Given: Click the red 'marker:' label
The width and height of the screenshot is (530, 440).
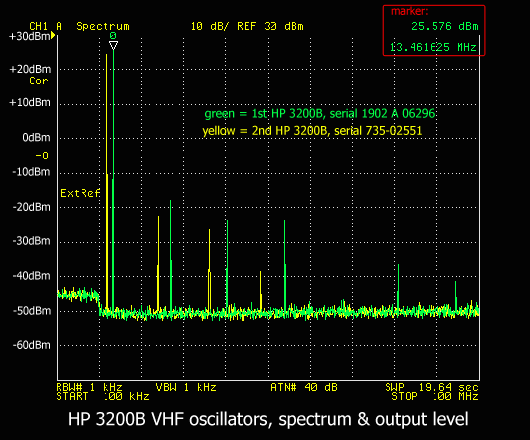Looking at the screenshot, I should pyautogui.click(x=410, y=11).
